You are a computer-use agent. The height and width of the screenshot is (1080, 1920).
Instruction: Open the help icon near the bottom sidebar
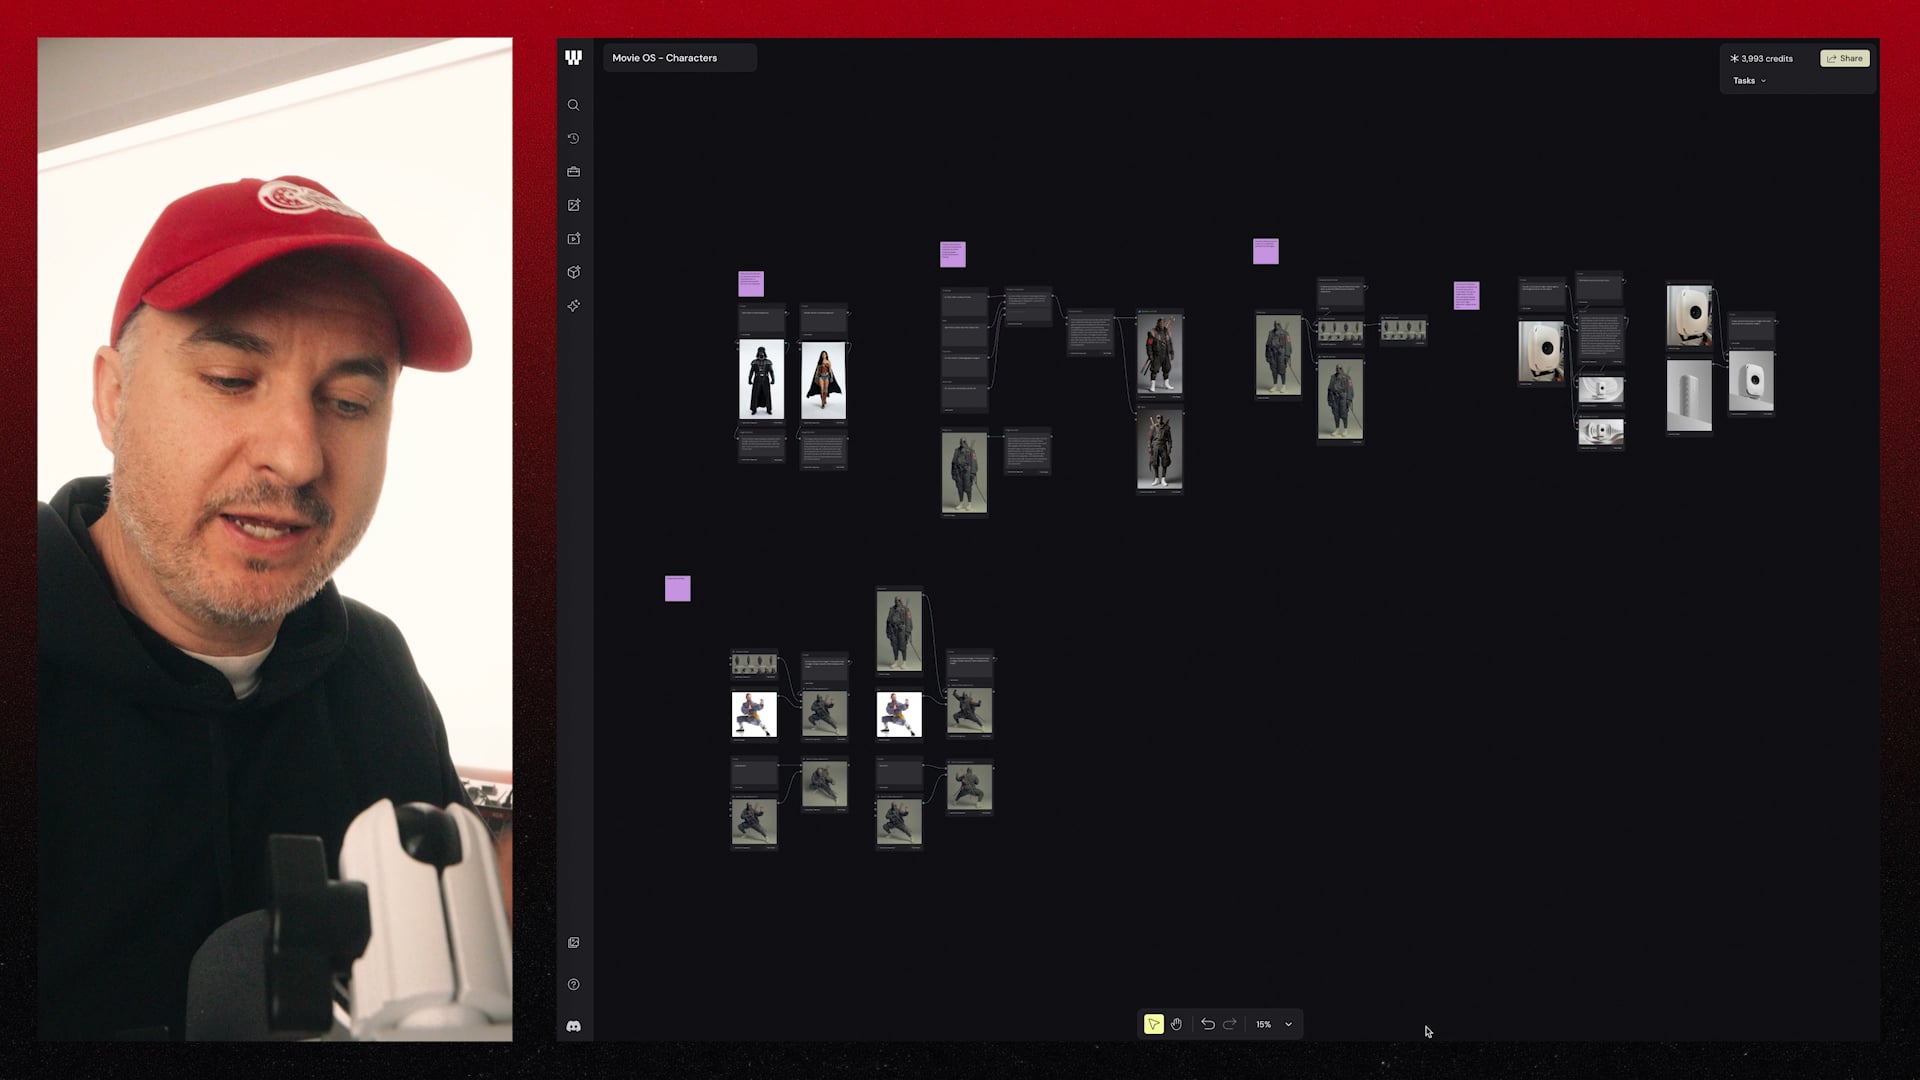pos(573,984)
